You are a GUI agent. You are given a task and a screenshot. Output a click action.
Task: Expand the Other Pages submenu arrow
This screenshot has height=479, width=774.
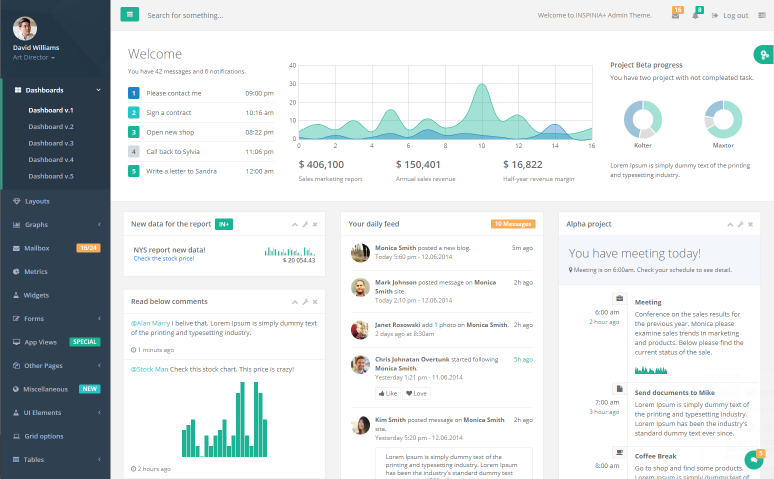tap(99, 366)
